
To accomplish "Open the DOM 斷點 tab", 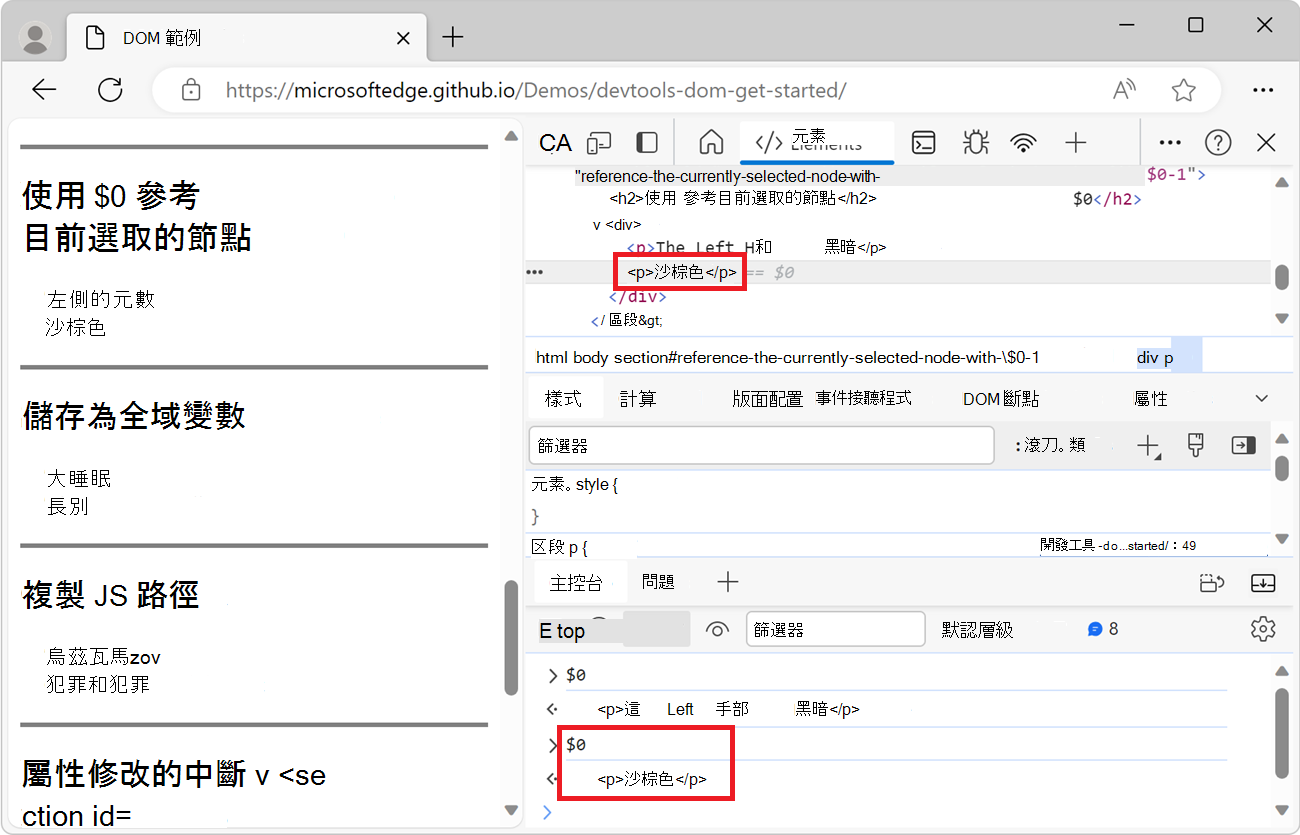I will 1001,398.
